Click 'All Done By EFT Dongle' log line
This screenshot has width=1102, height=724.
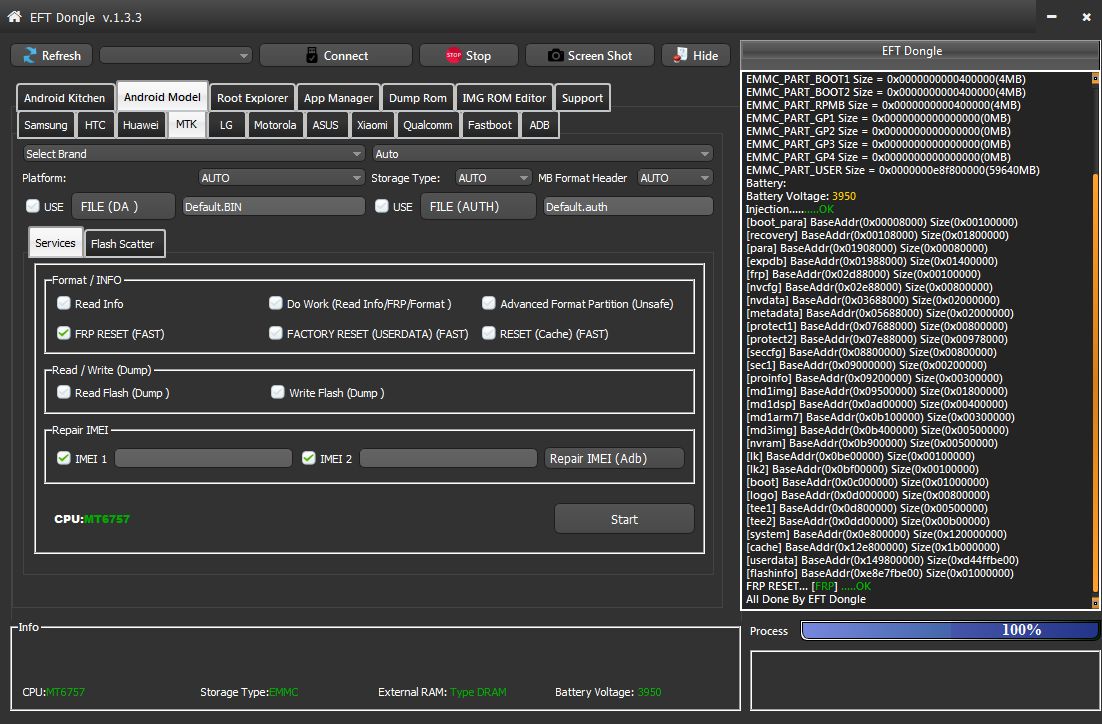(x=805, y=599)
